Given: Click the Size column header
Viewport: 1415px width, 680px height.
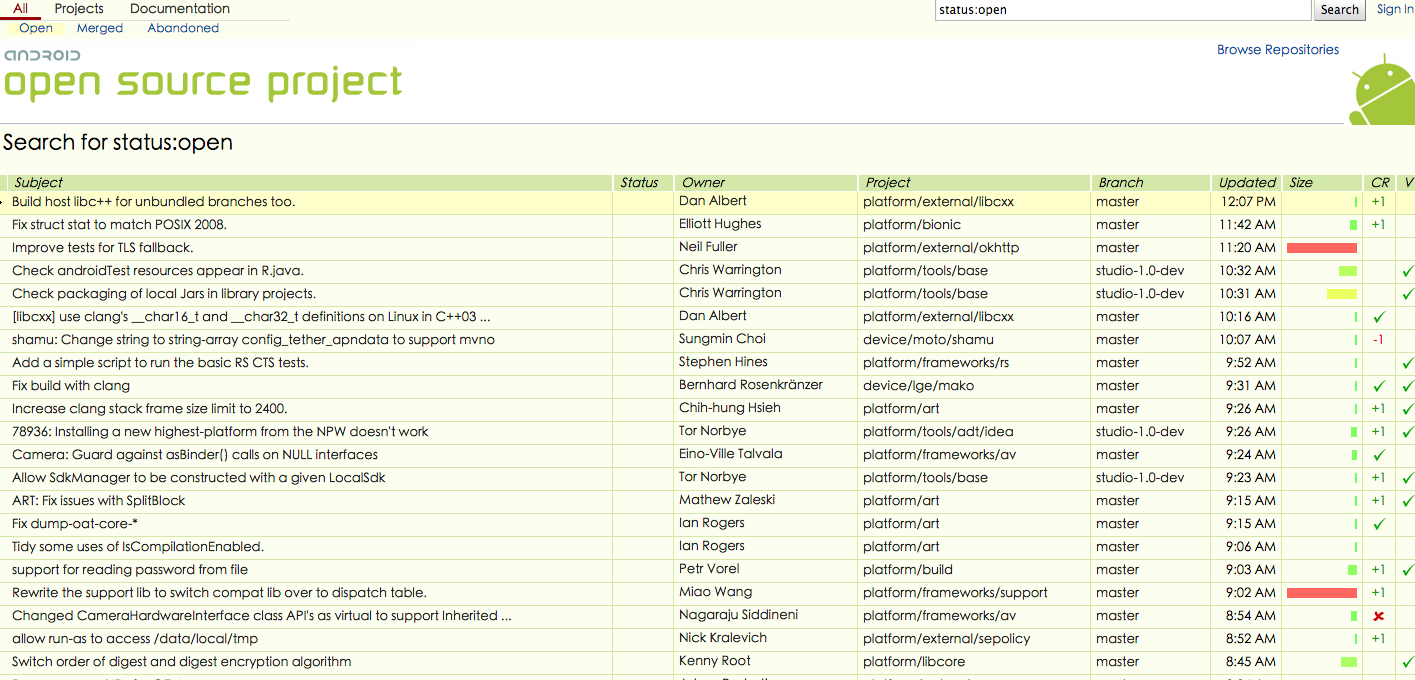Looking at the screenshot, I should 1301,182.
